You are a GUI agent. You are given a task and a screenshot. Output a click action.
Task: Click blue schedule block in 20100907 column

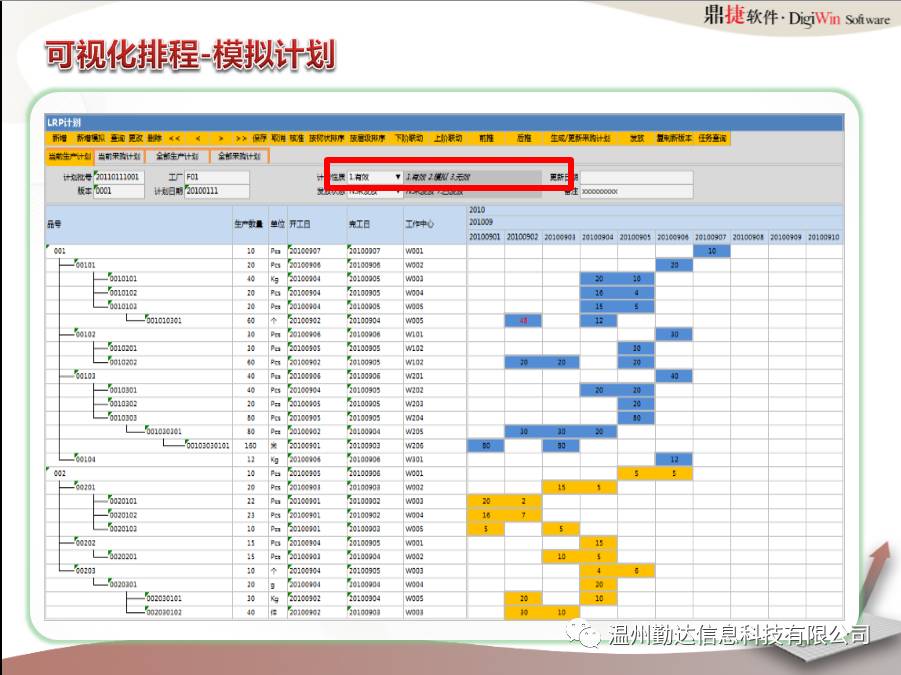[x=711, y=251]
